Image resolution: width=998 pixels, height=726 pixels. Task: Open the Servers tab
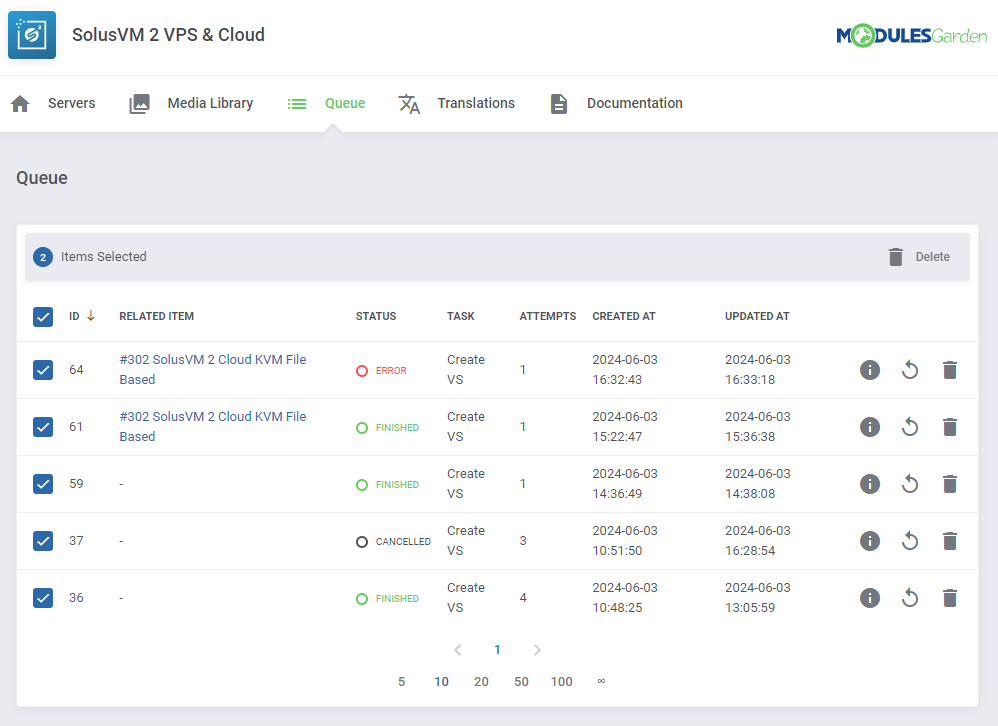(71, 103)
